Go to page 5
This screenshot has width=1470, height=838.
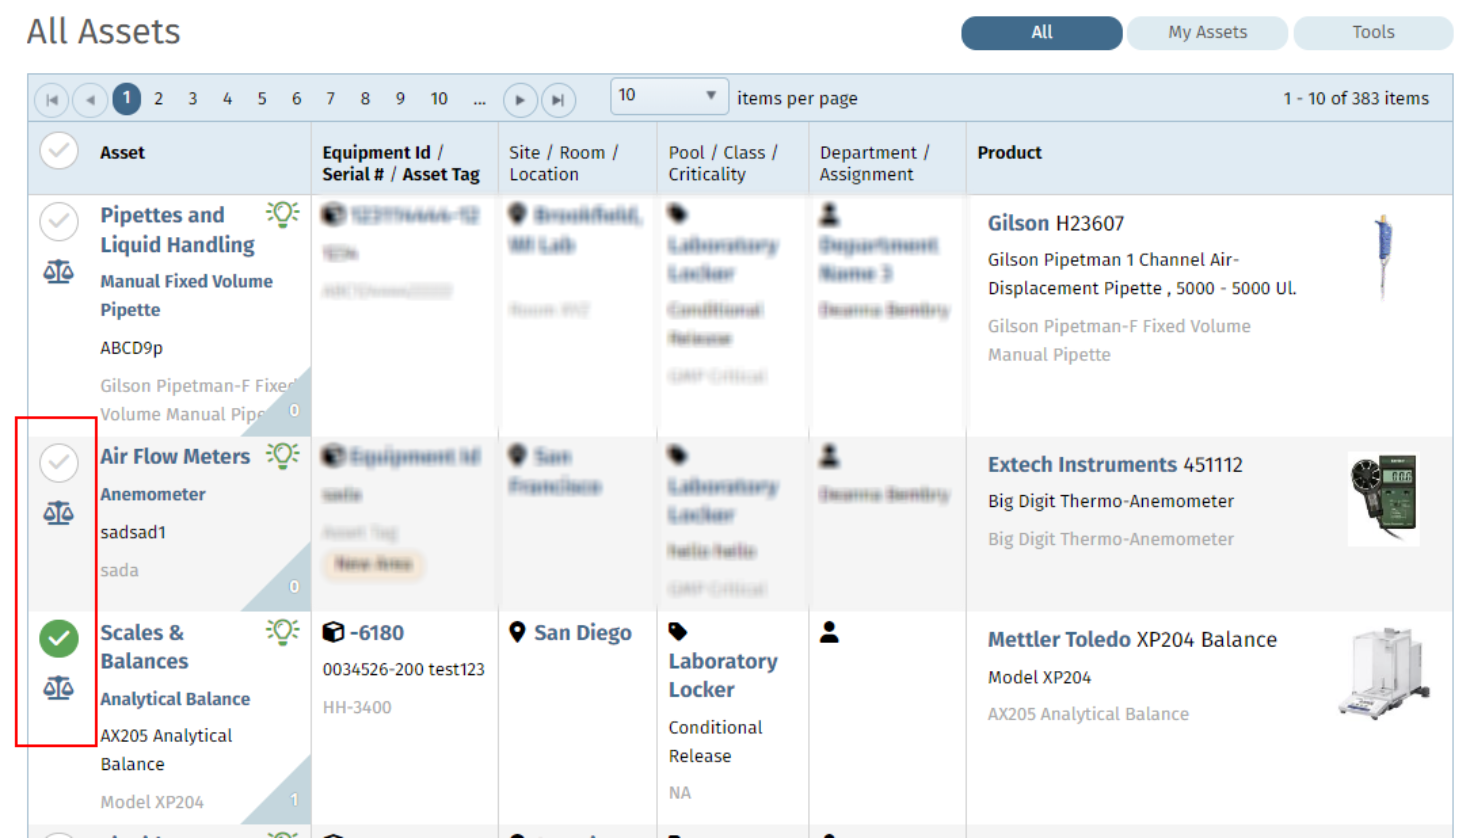click(262, 99)
